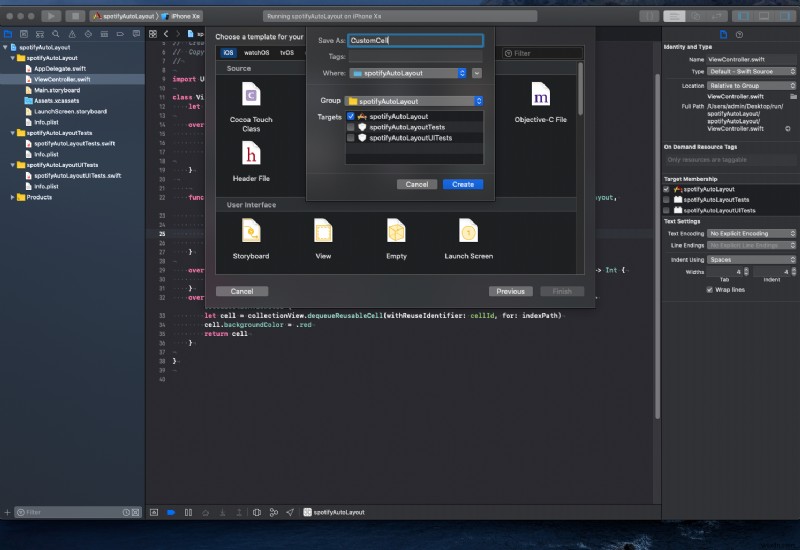Select the Empty user interface template

396,232
